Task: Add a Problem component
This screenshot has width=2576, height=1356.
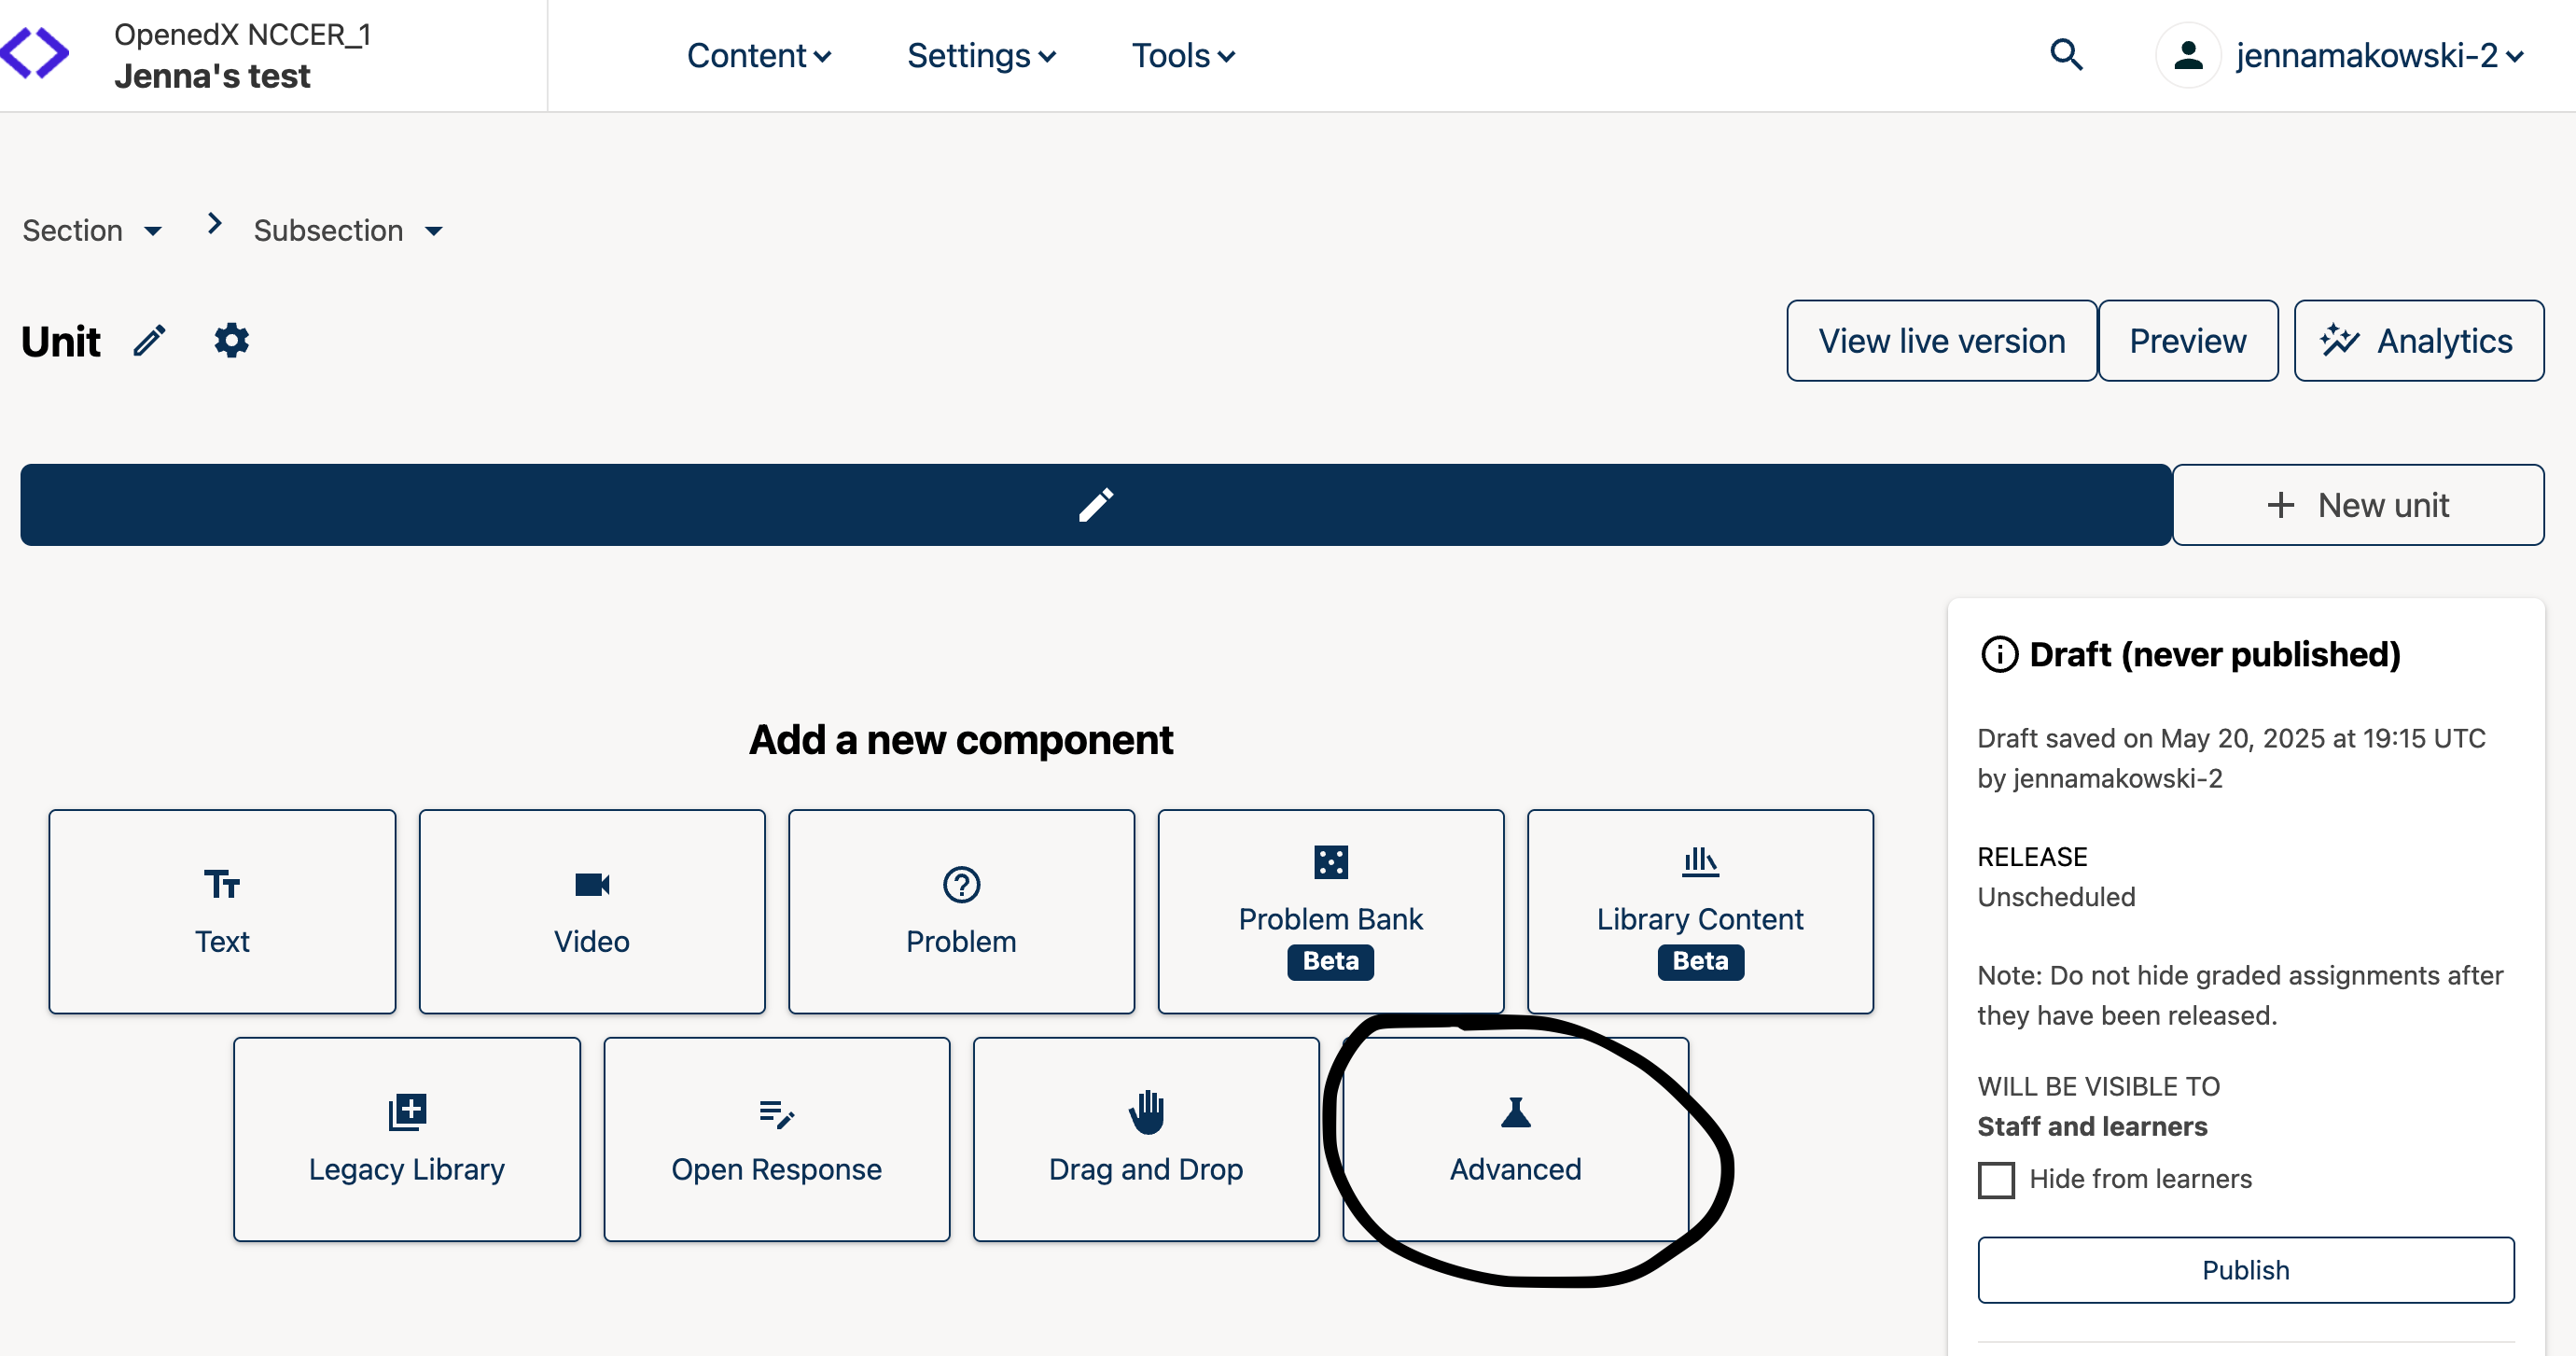Action: [x=960, y=911]
